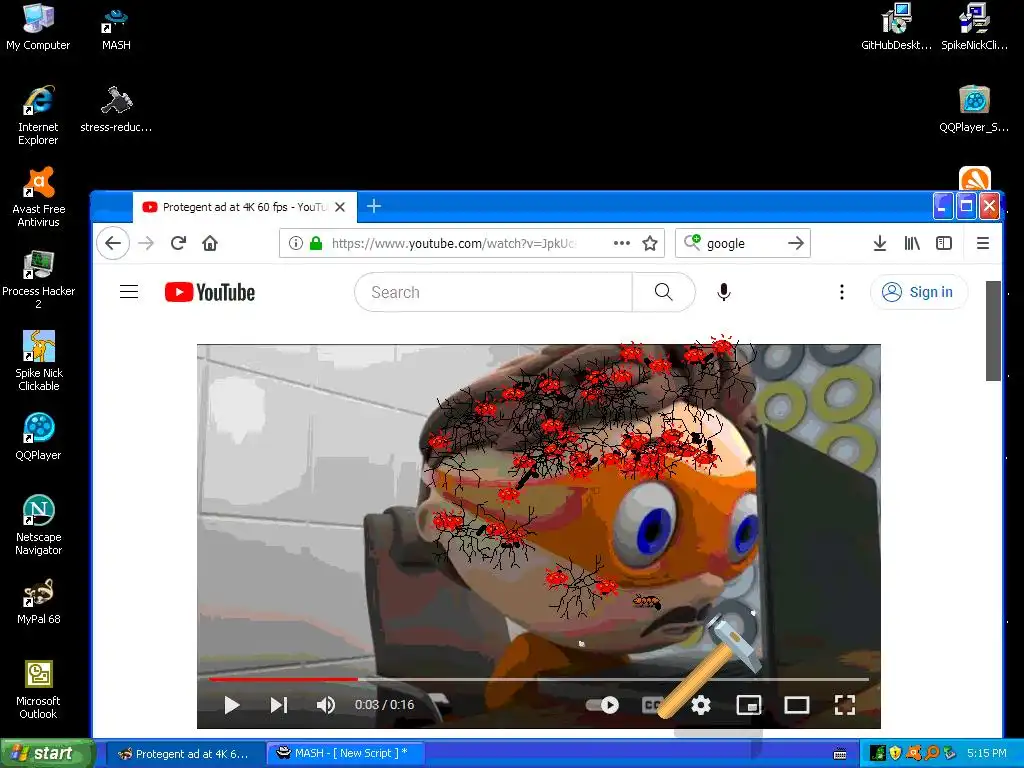Skip to next video
The width and height of the screenshot is (1024, 768).
[279, 705]
